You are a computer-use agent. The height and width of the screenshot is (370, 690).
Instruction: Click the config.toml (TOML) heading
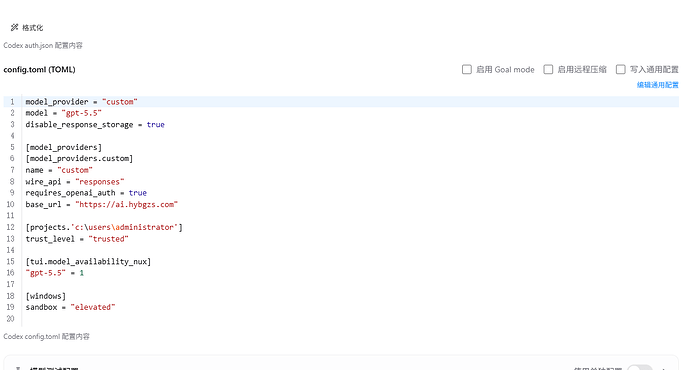[x=39, y=70]
